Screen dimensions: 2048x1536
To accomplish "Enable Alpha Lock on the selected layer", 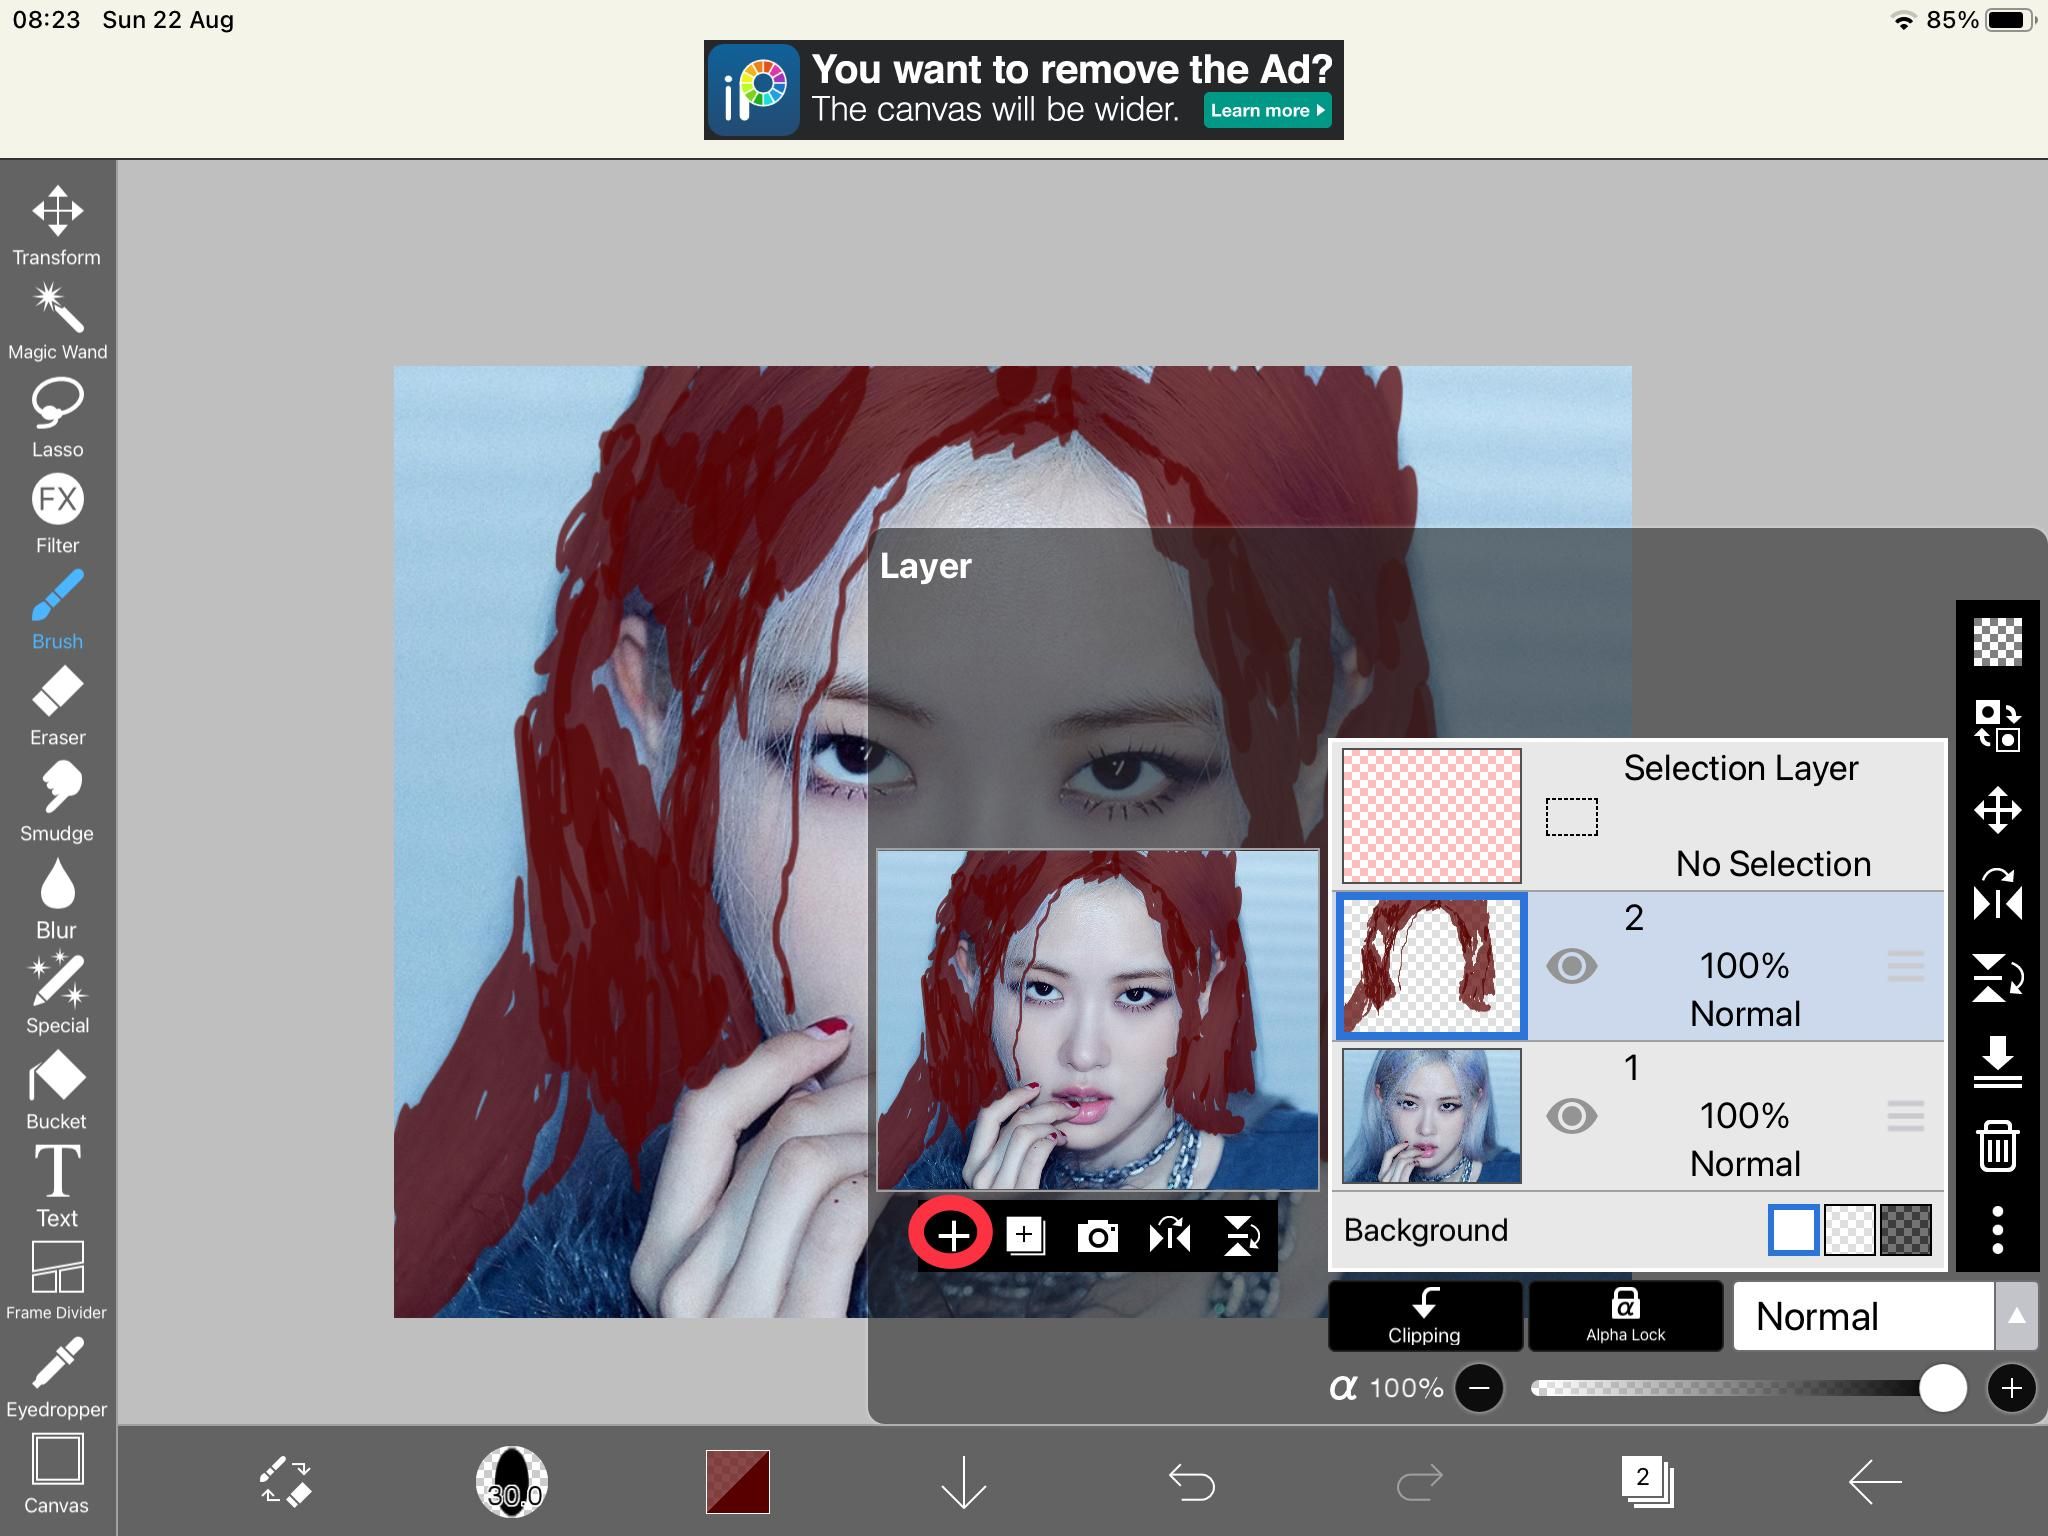I will [1625, 1315].
